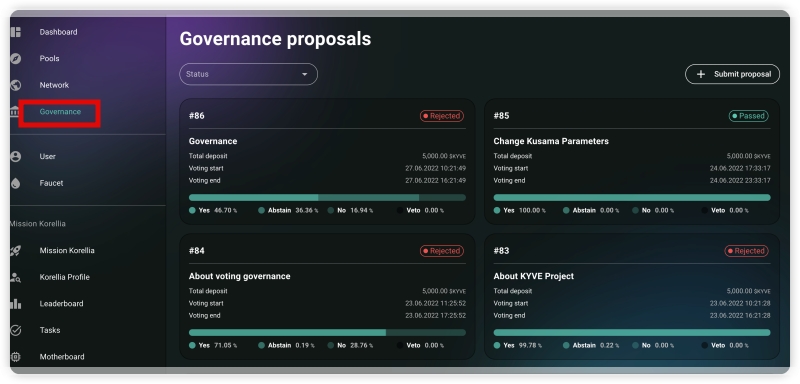This screenshot has width=800, height=384.
Task: Click the voting progress bar of proposal #83
Action: (x=632, y=333)
